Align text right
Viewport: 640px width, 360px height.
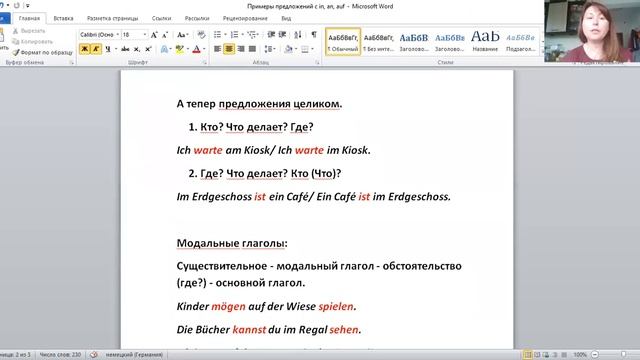click(241, 49)
